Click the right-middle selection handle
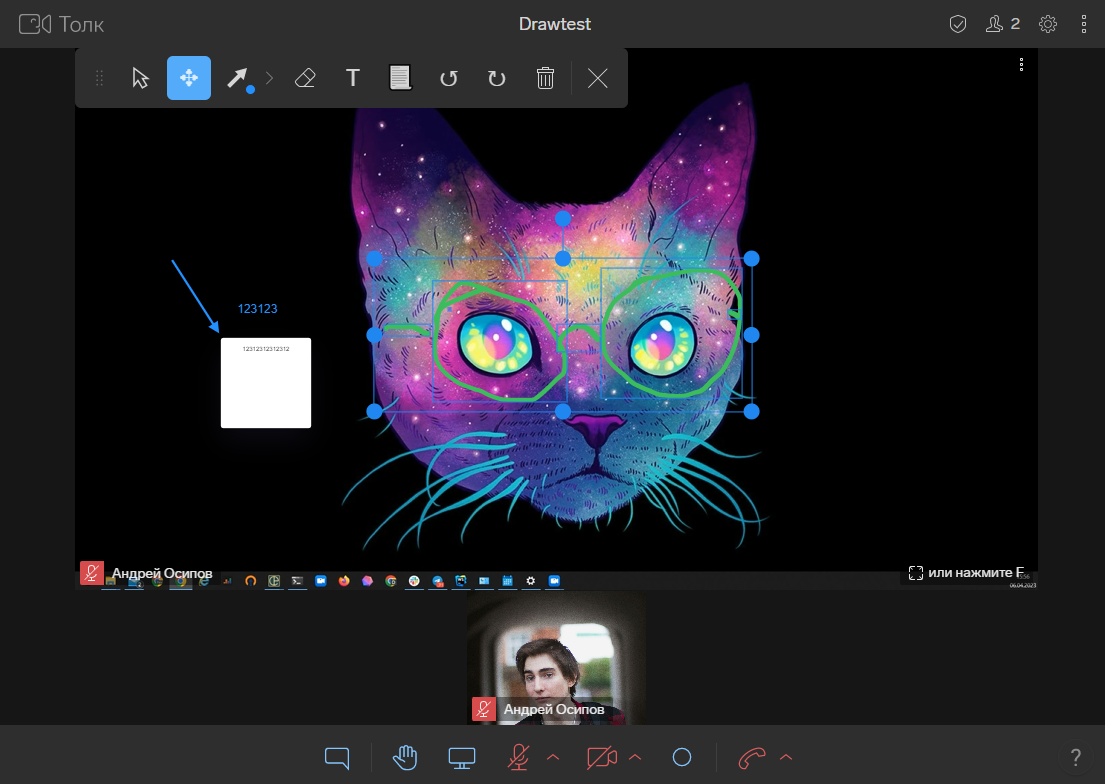 751,335
